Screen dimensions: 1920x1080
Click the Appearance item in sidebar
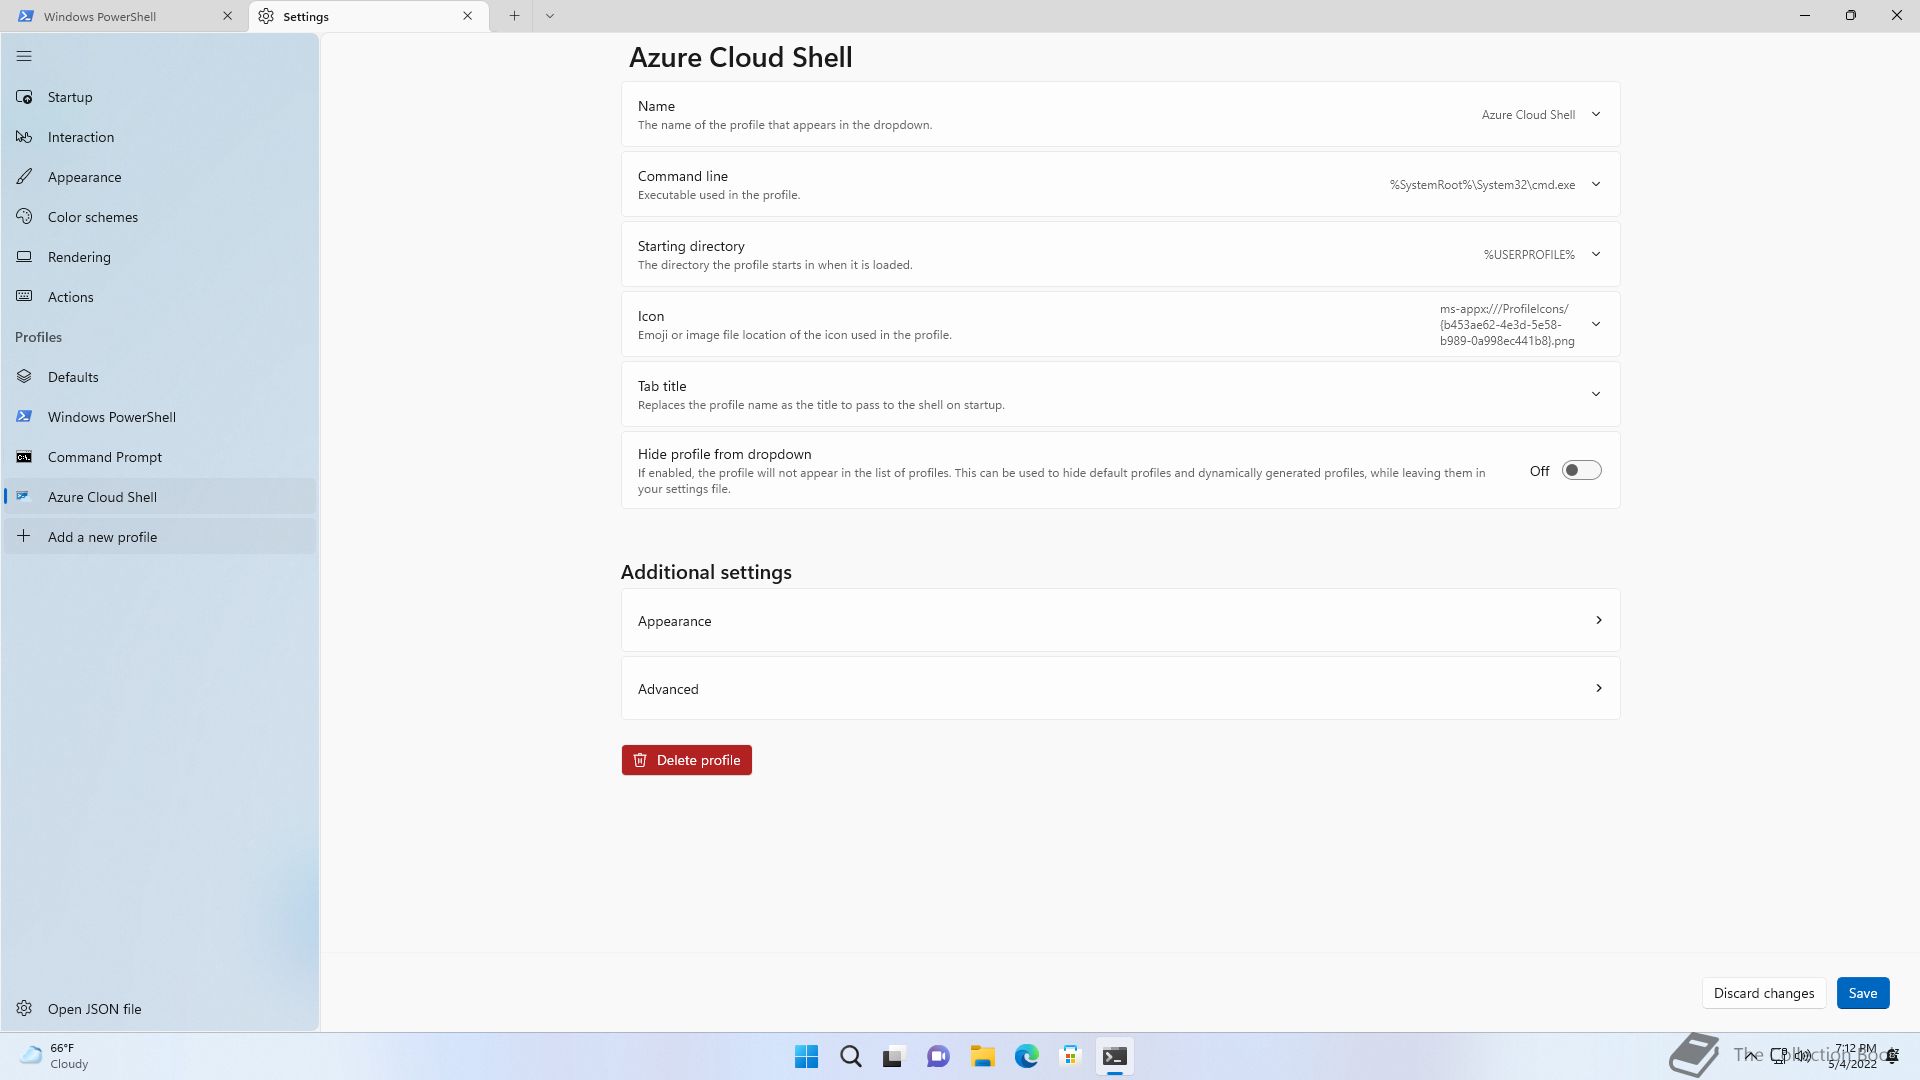pos(160,177)
